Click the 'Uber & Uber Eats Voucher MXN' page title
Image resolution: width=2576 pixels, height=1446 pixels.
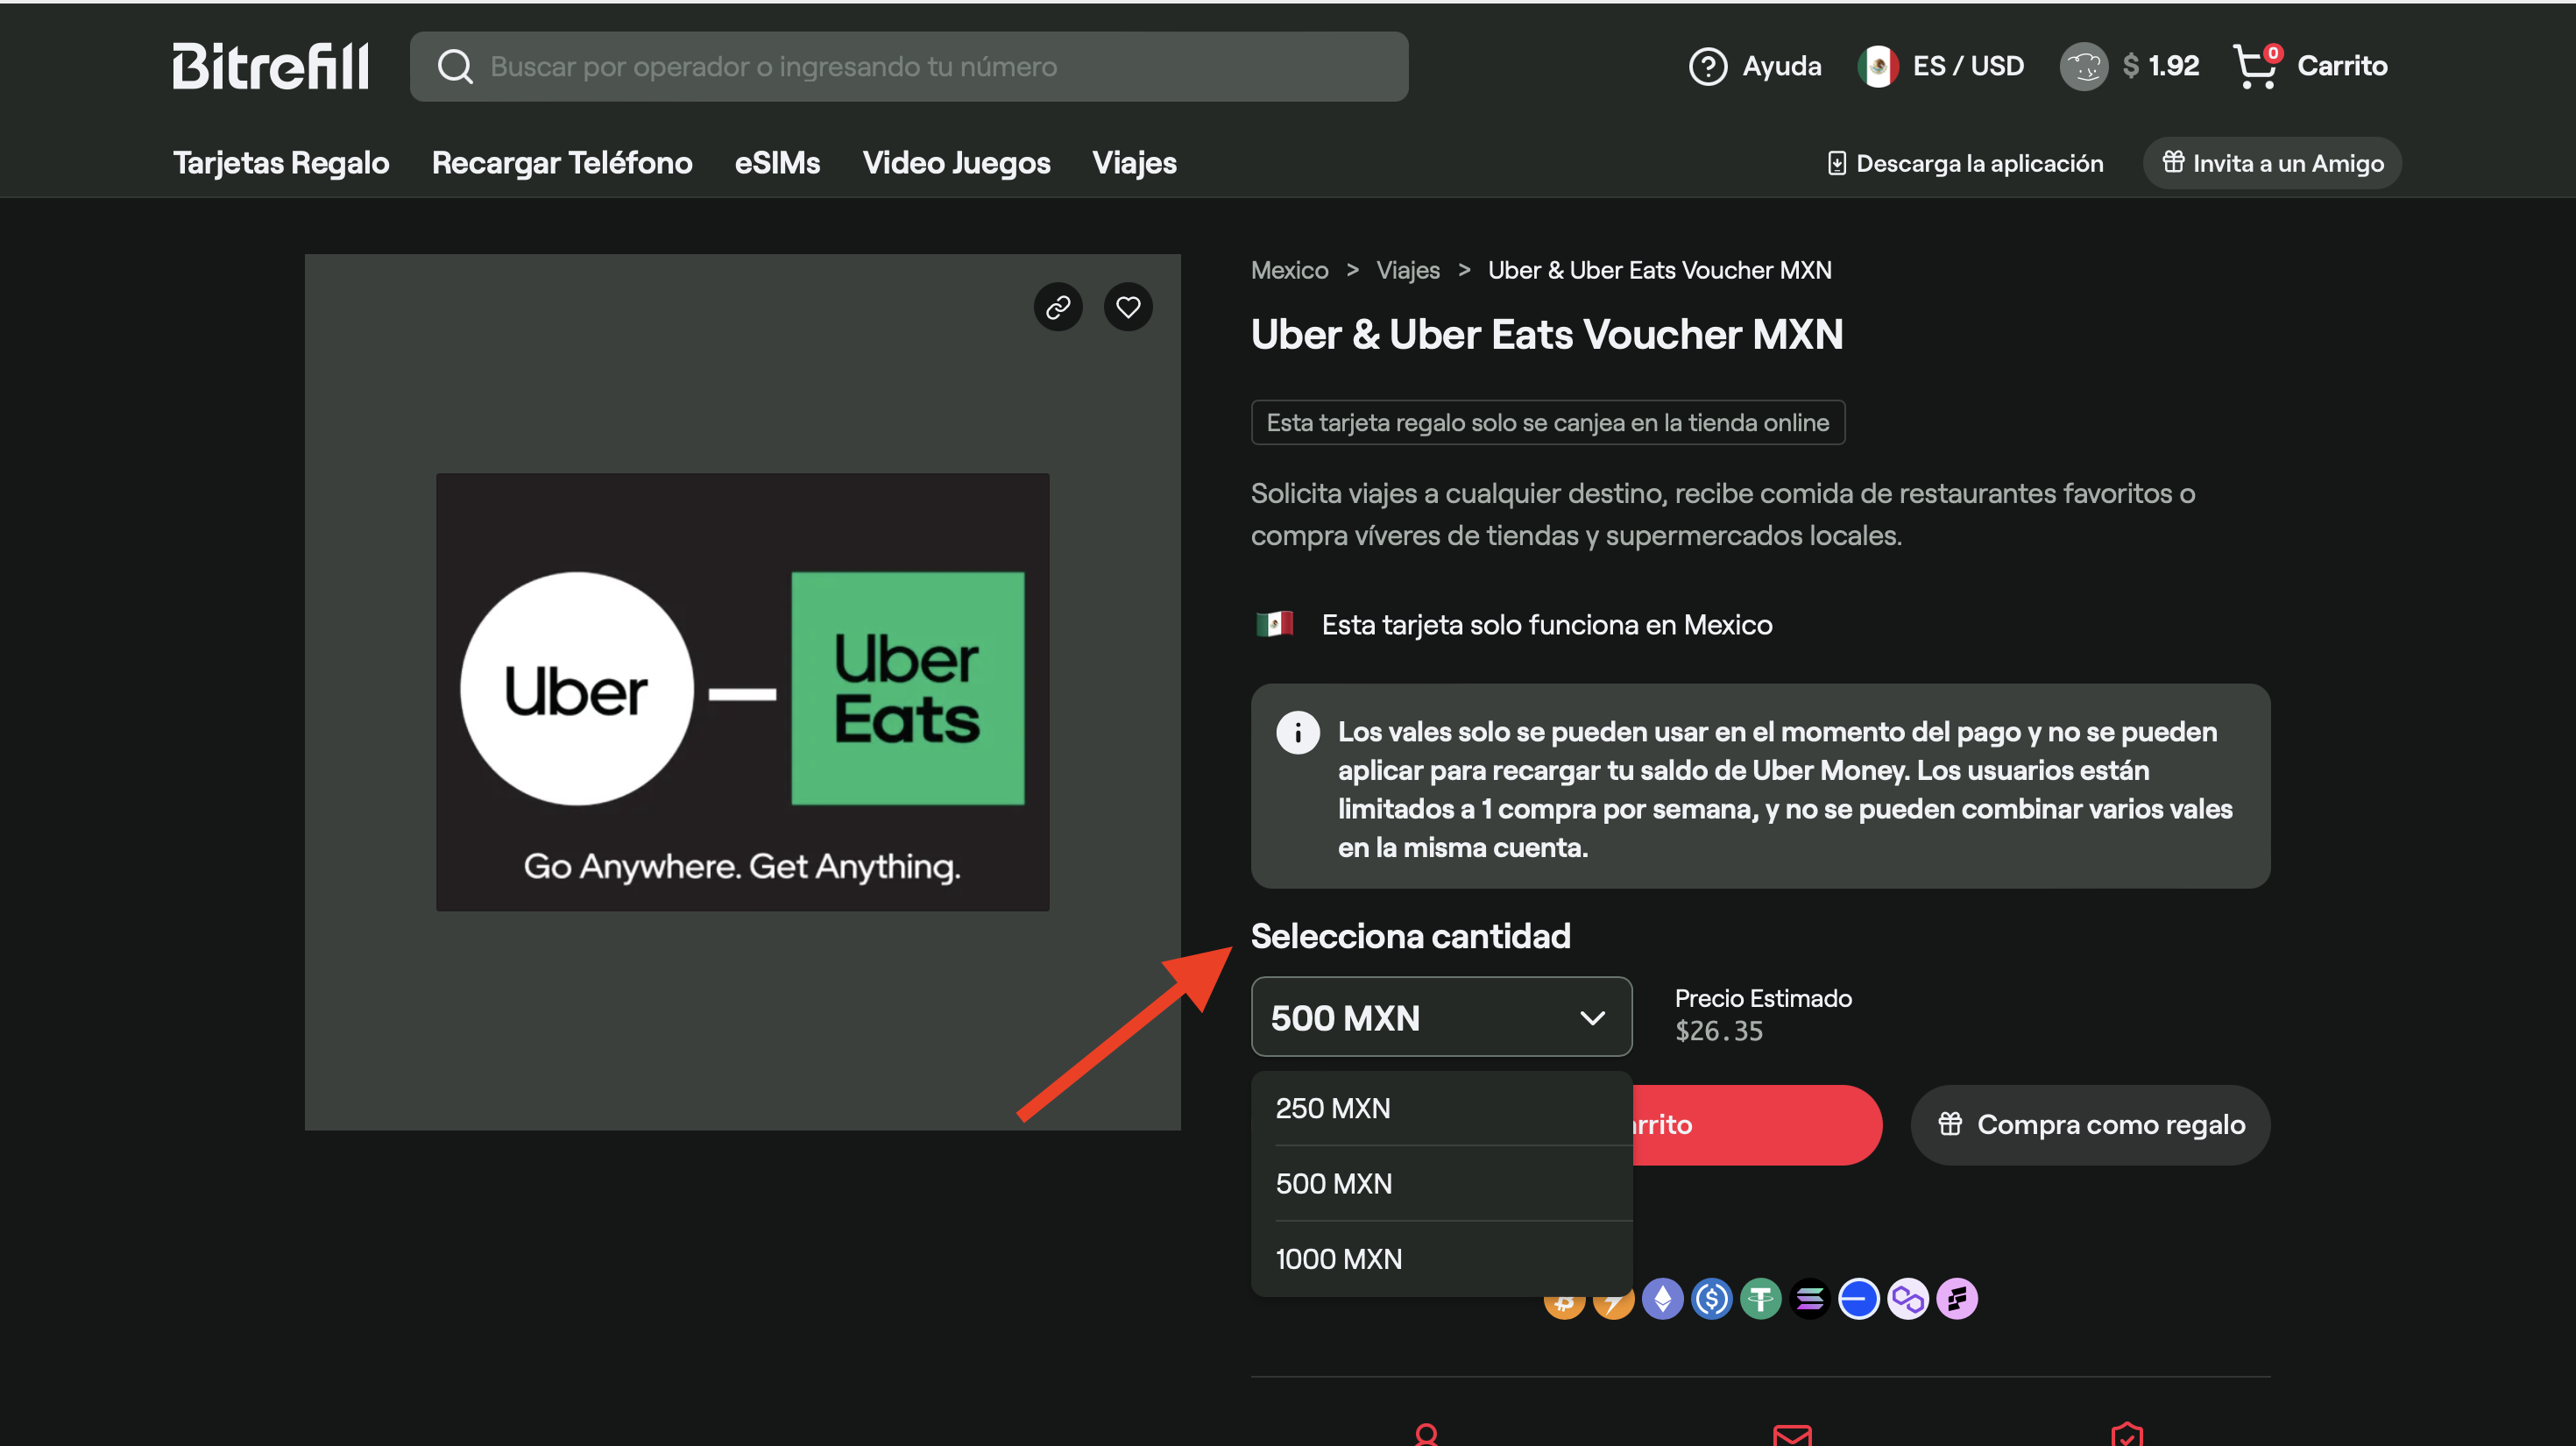click(1546, 334)
